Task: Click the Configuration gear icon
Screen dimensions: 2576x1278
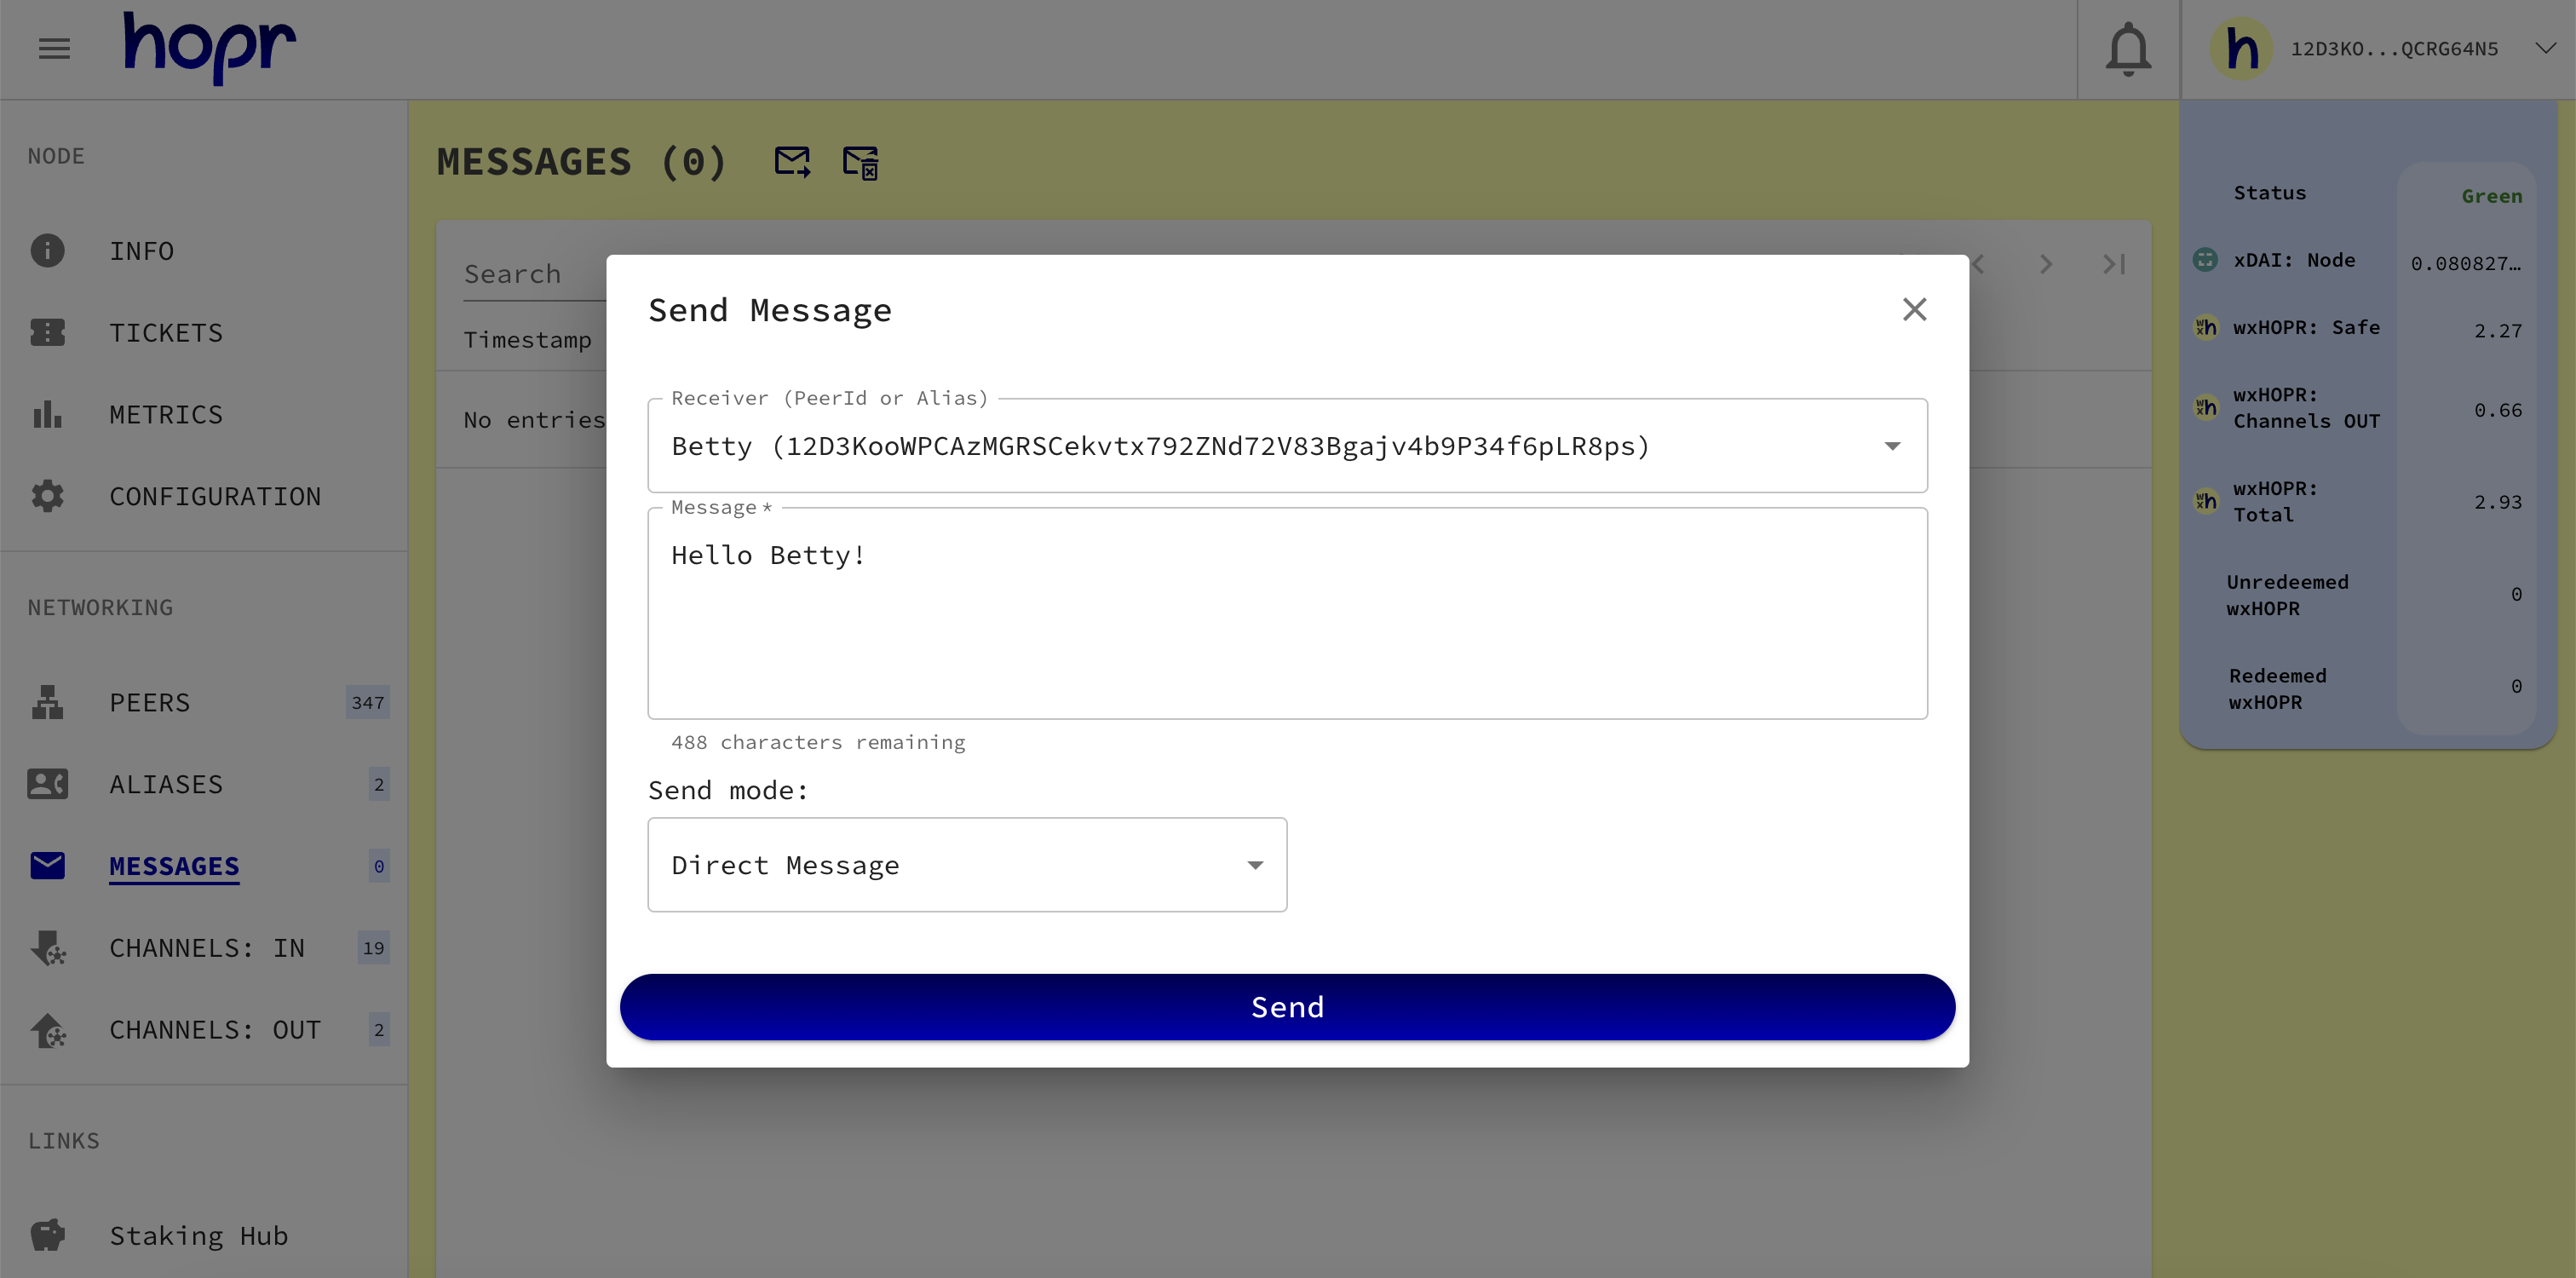Action: (47, 496)
